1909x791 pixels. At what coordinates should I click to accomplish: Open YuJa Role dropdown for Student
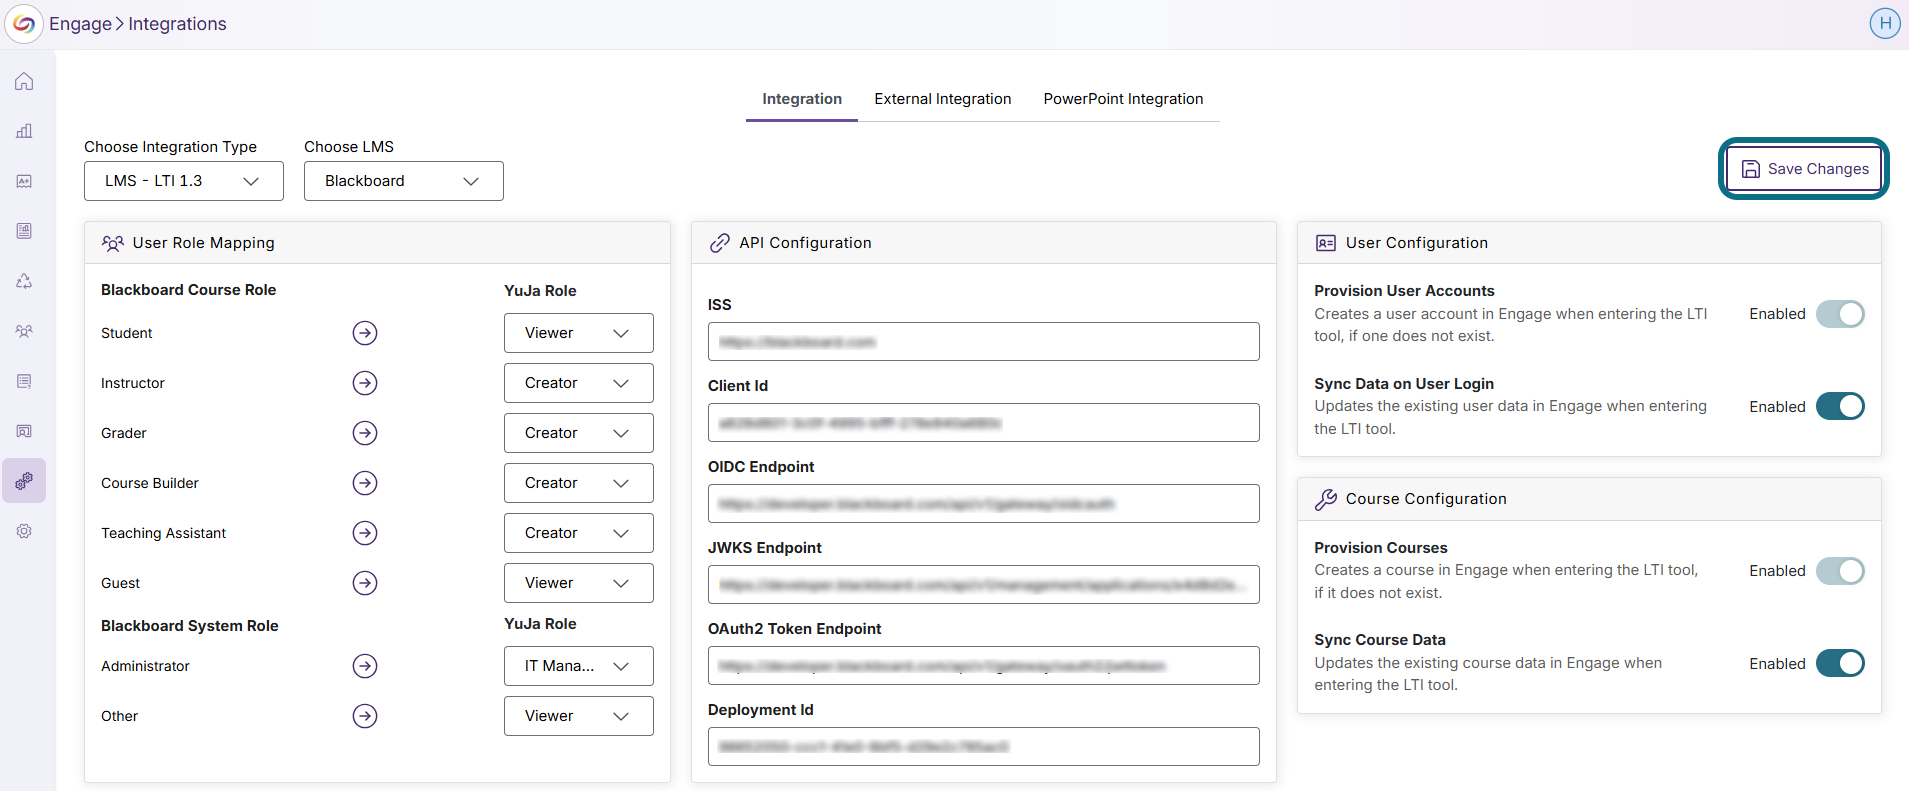tap(579, 333)
